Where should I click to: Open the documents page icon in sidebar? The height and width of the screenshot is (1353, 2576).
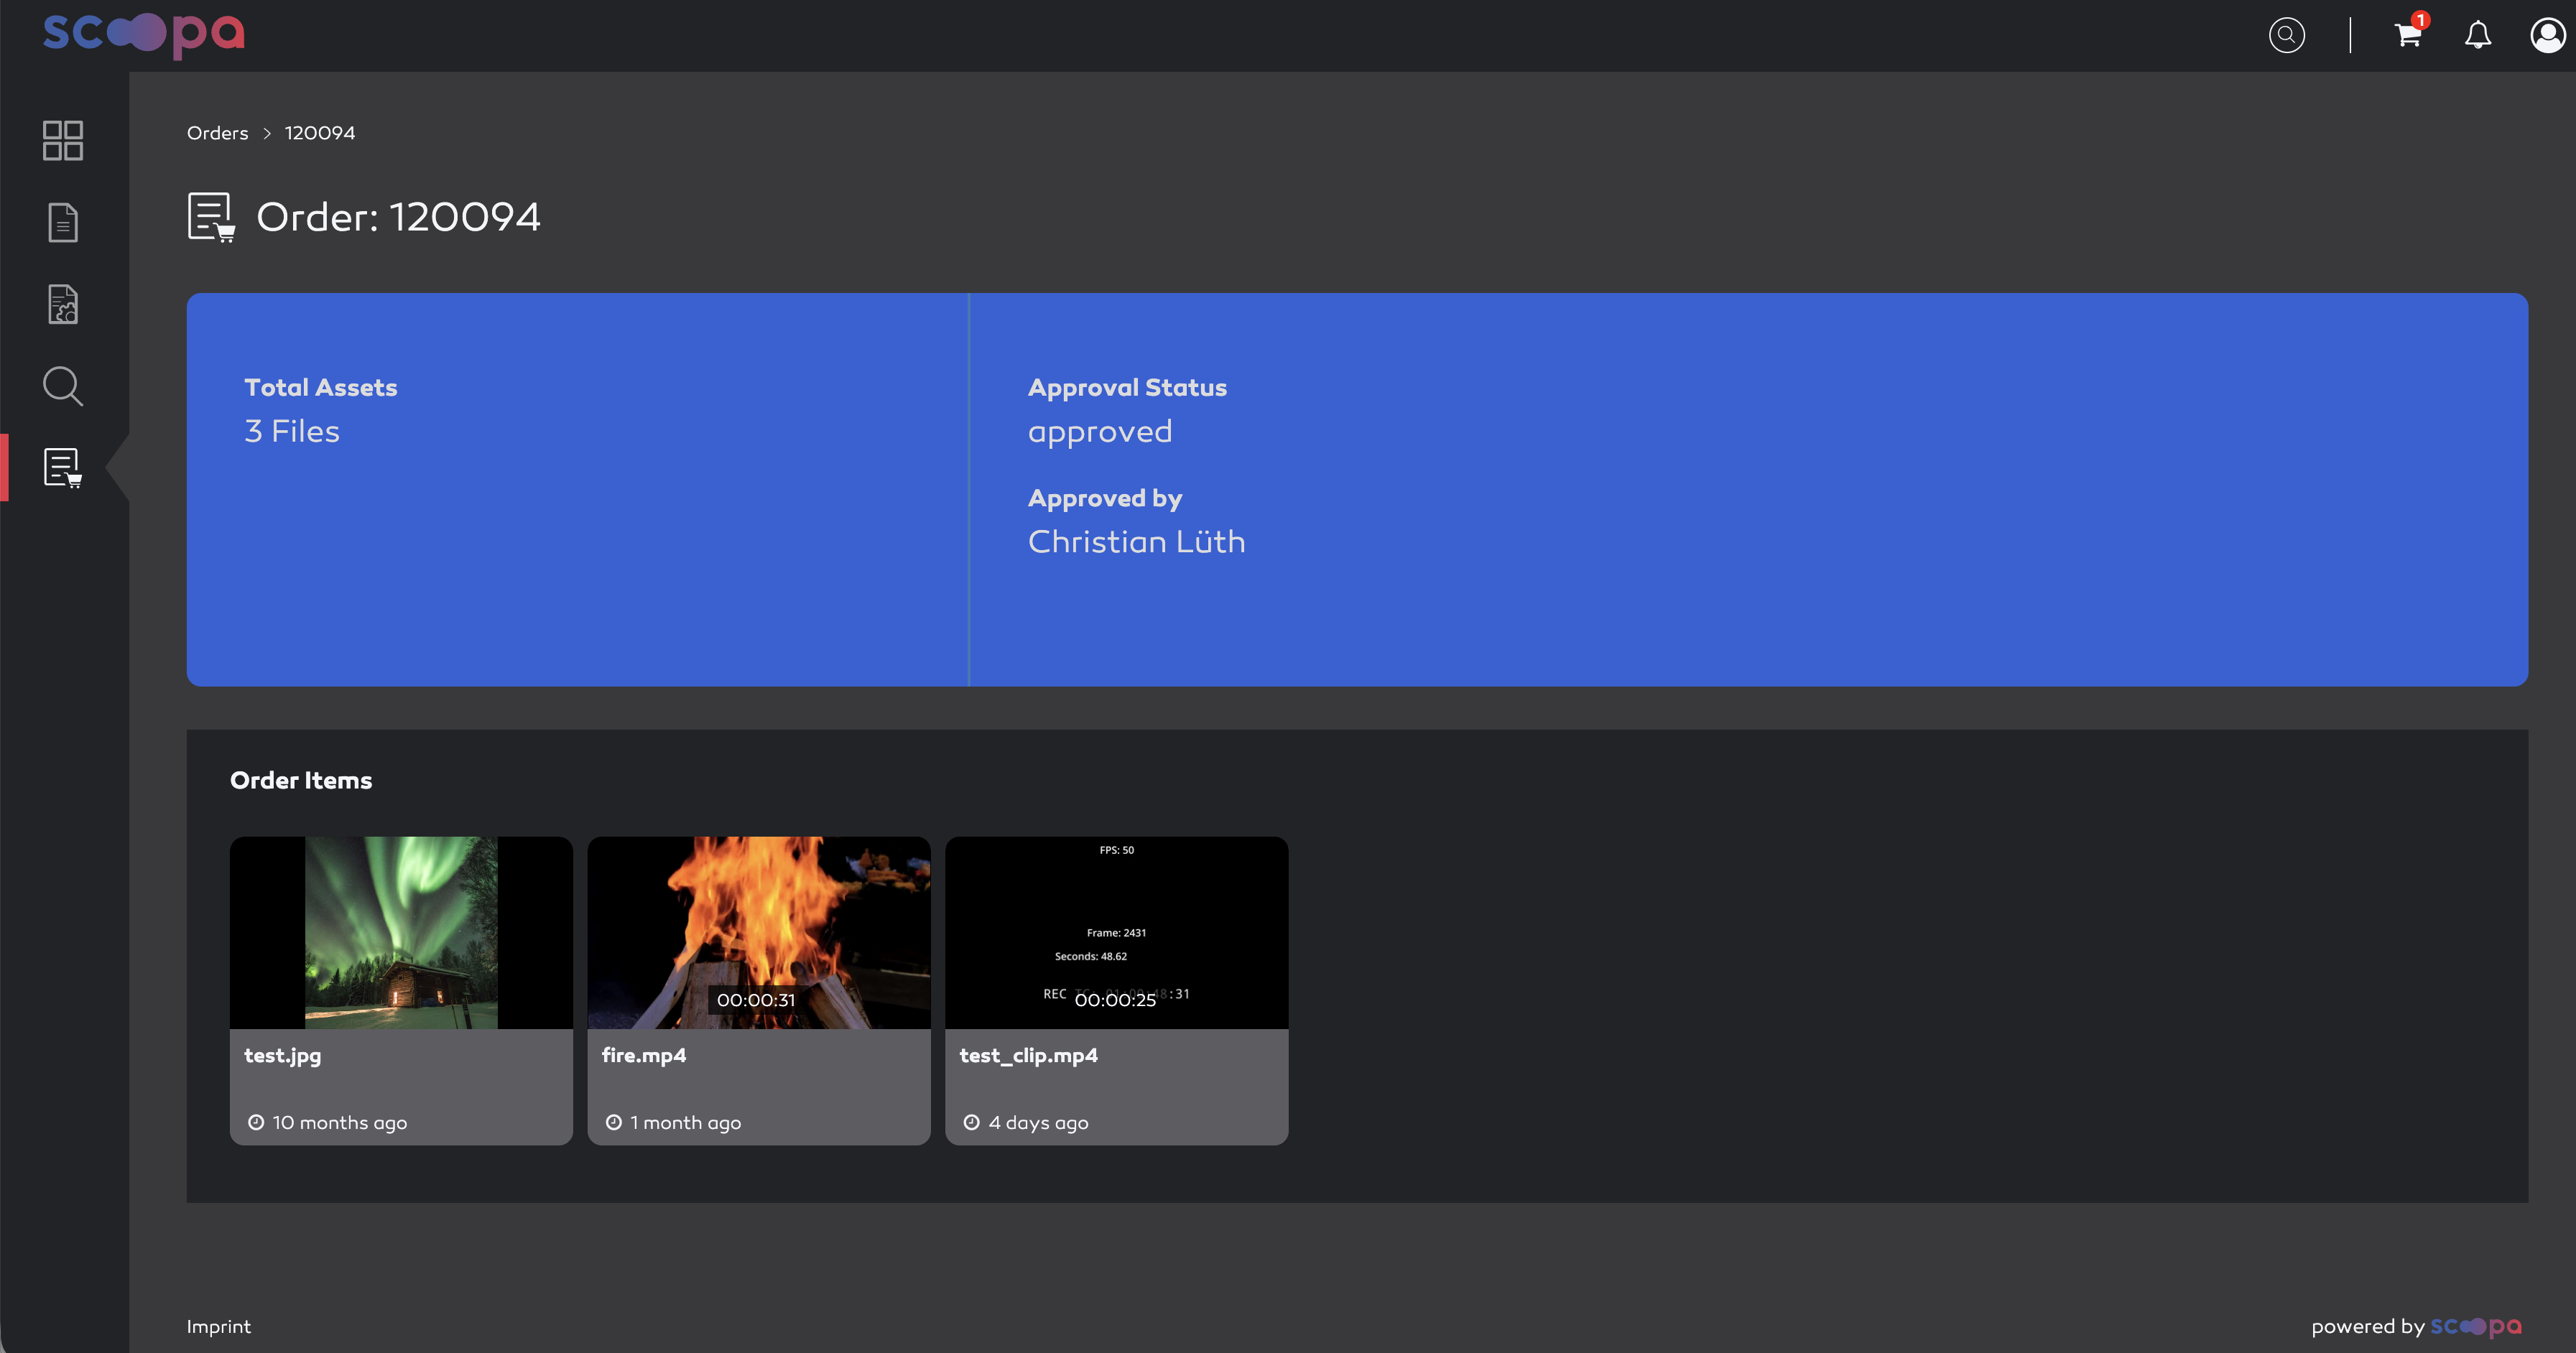coord(63,222)
